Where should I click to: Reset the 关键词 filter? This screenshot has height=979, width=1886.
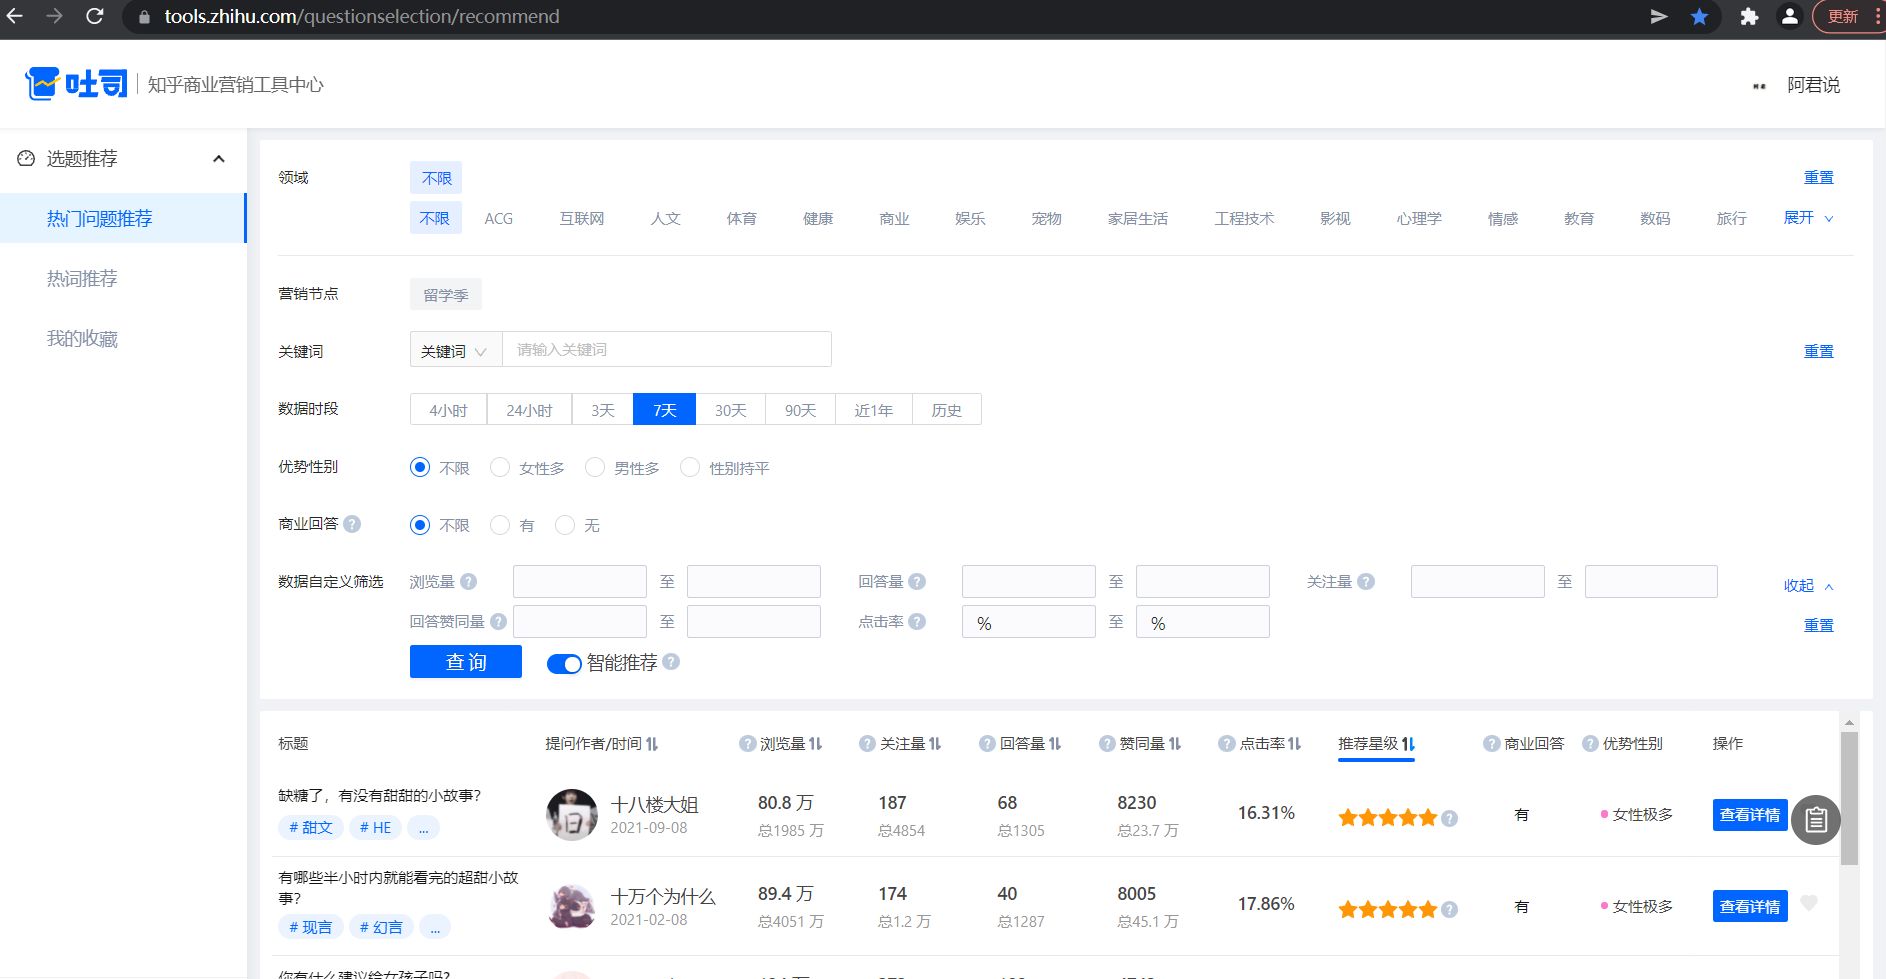(x=1818, y=351)
